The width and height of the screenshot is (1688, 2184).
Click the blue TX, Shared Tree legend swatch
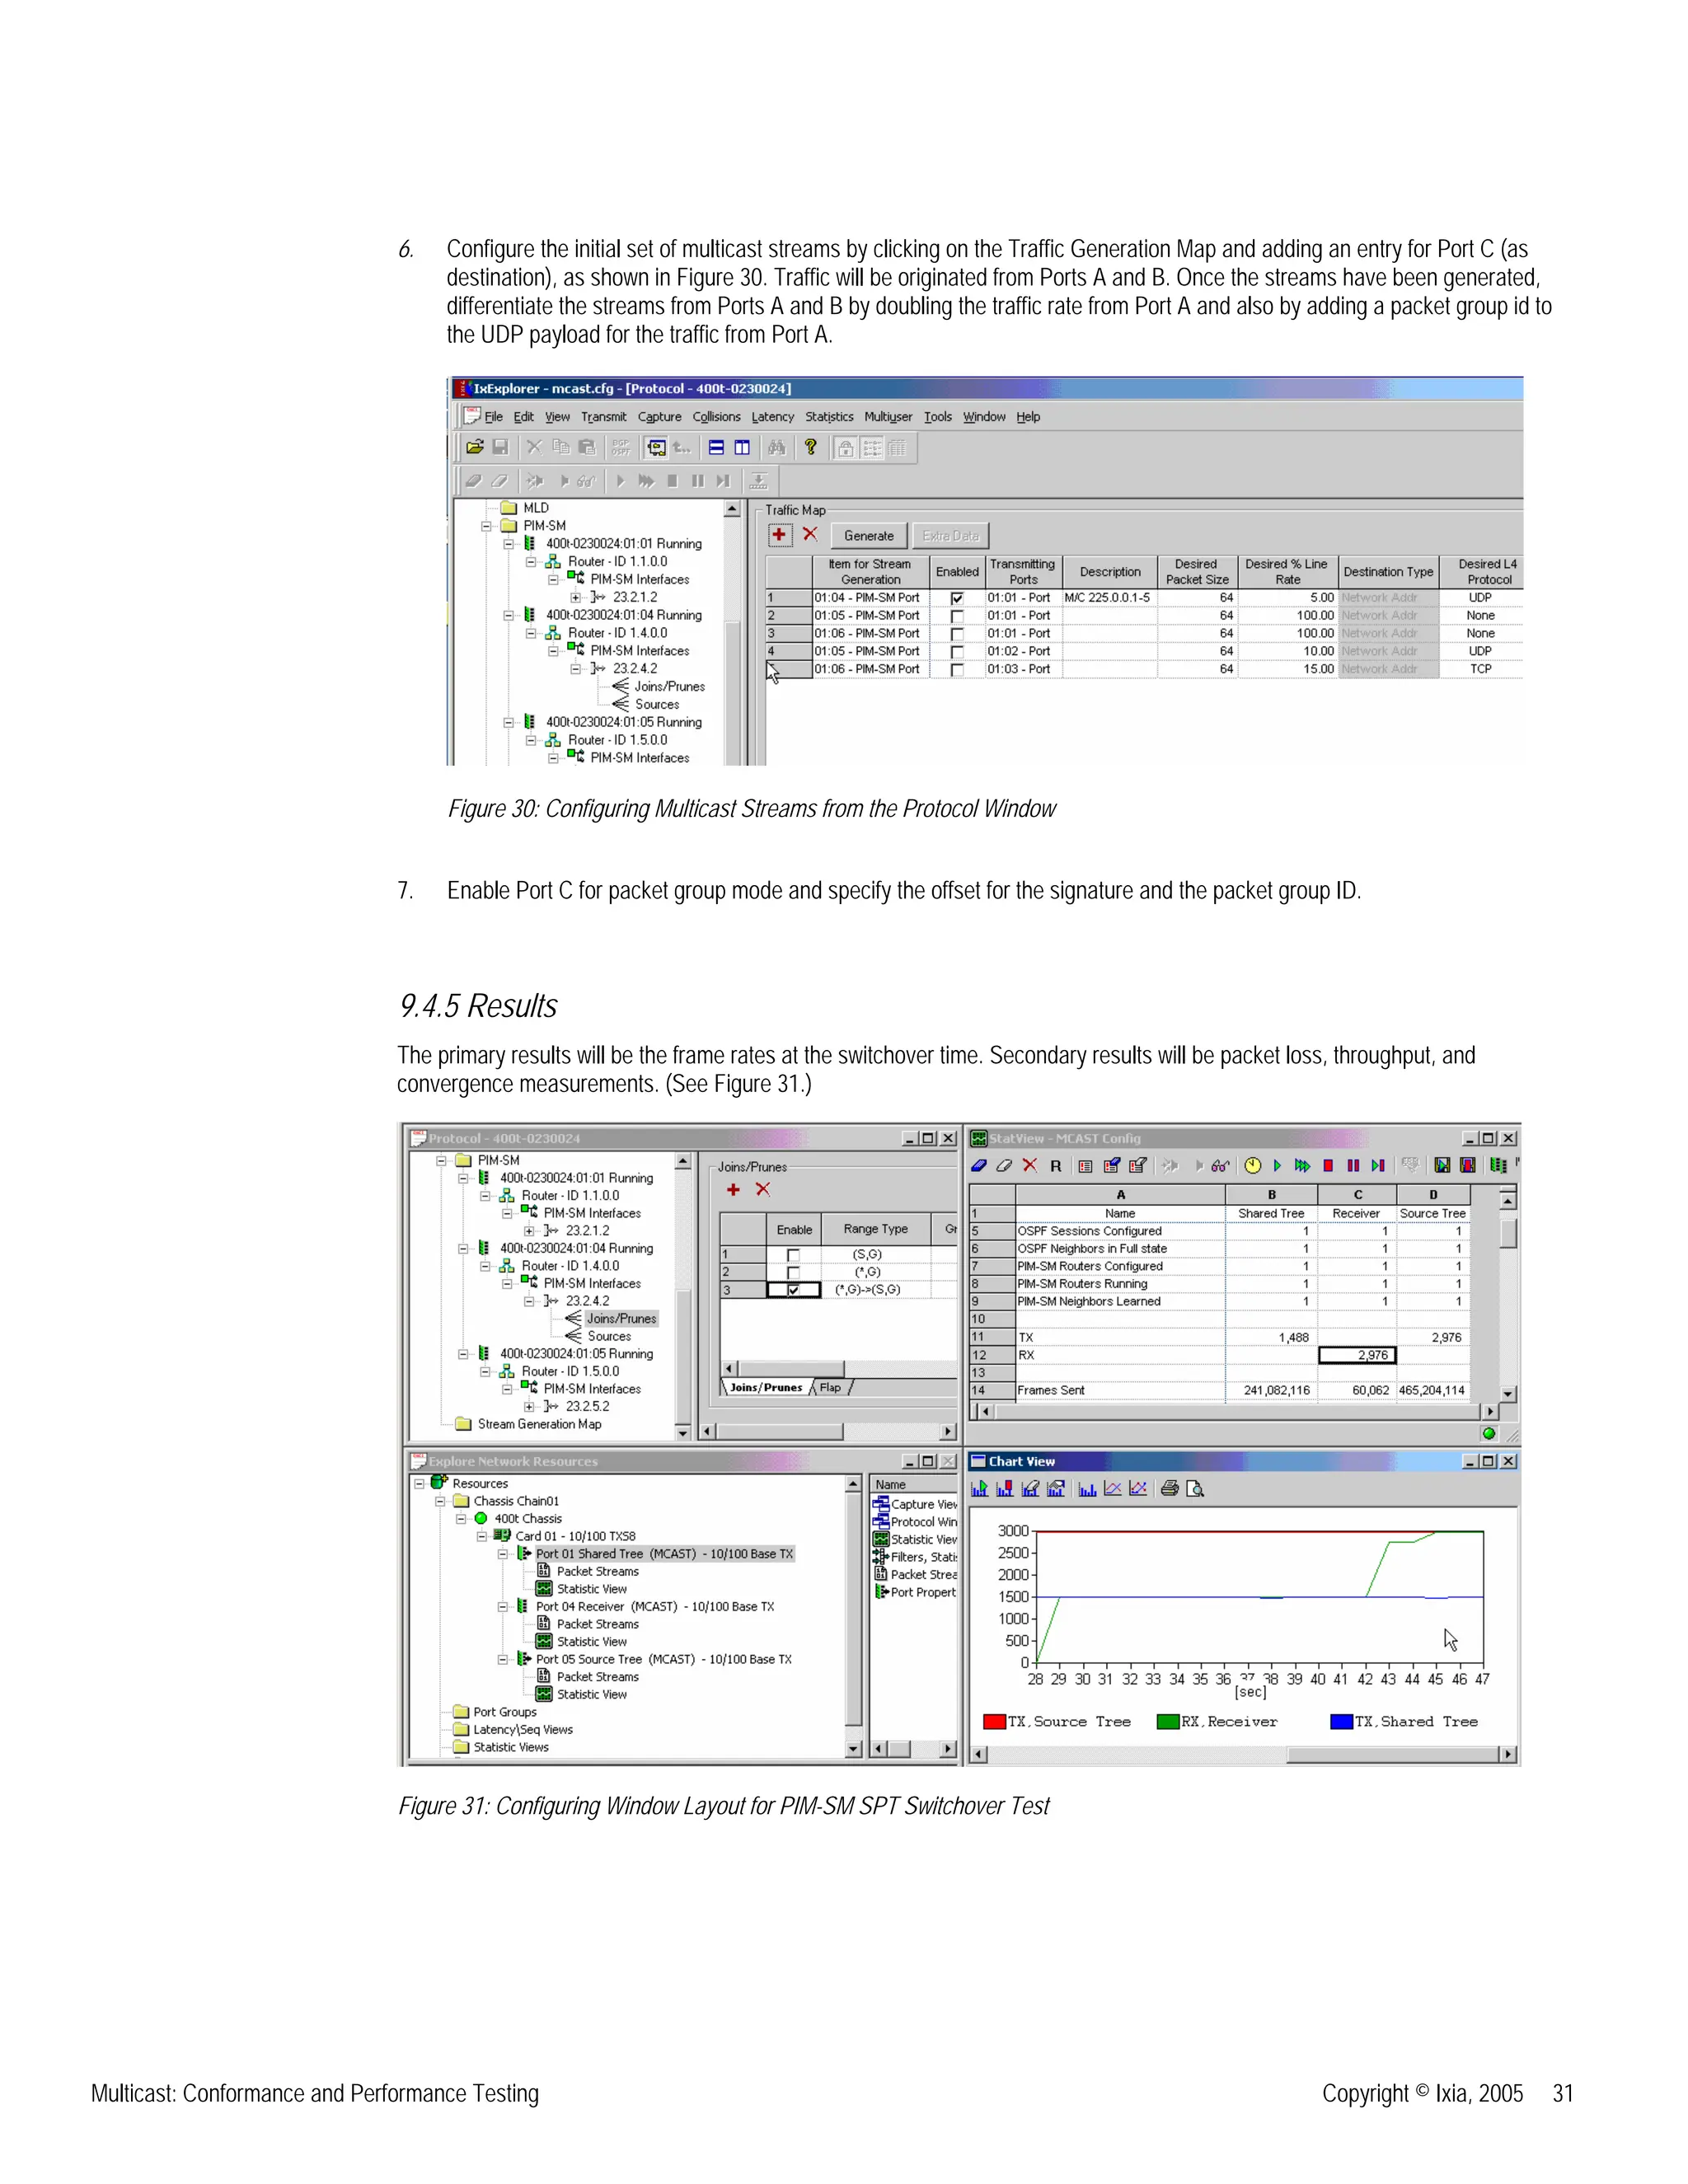(1341, 1721)
